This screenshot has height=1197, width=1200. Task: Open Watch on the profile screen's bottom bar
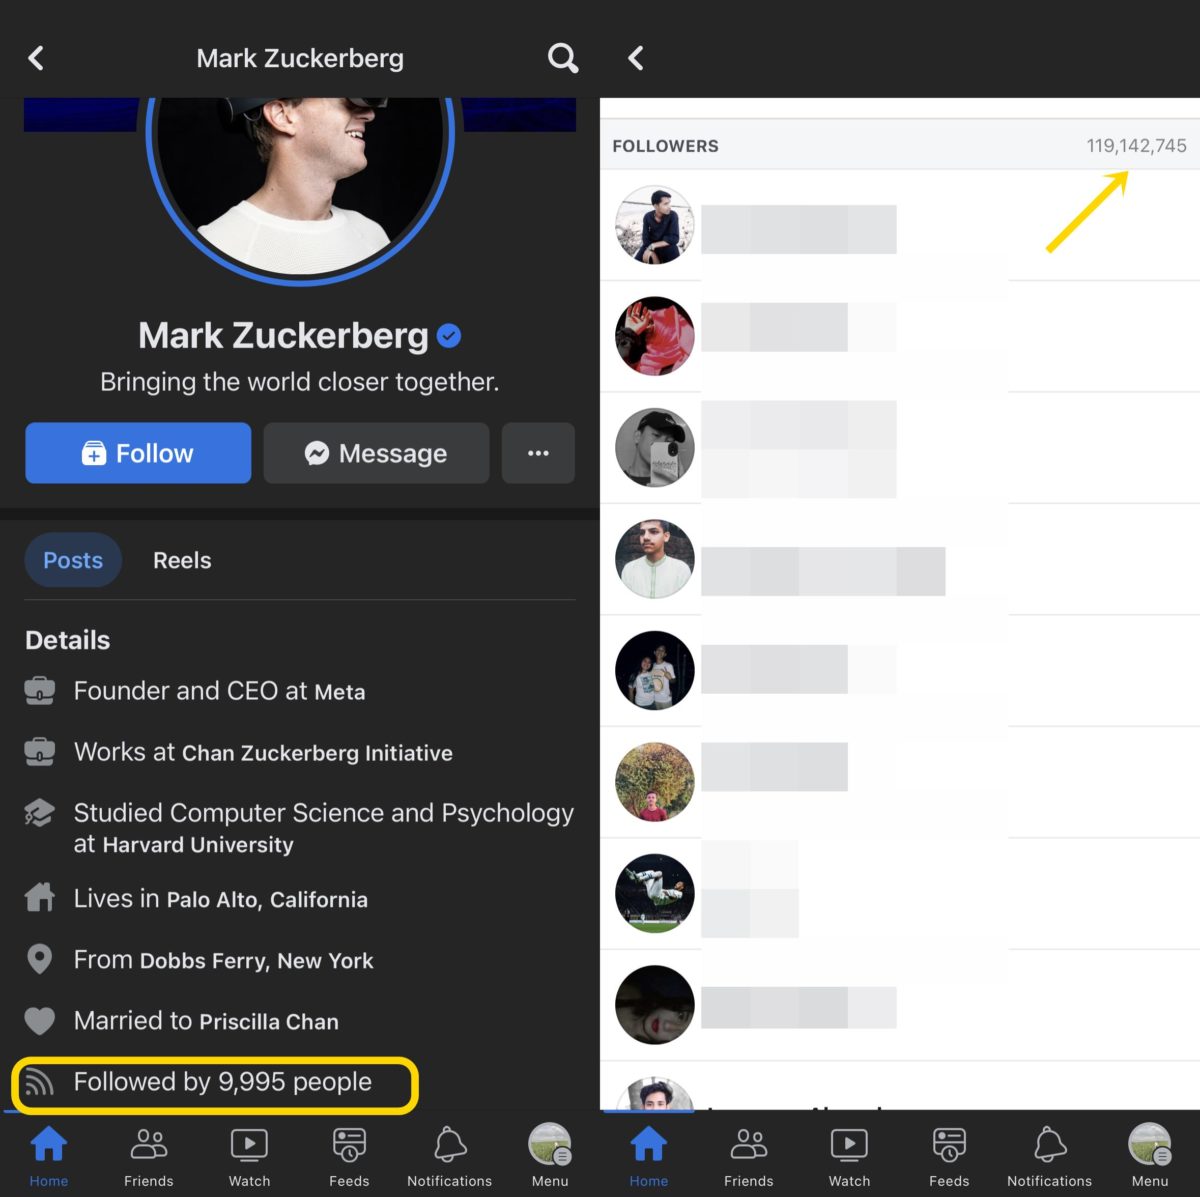coord(249,1155)
